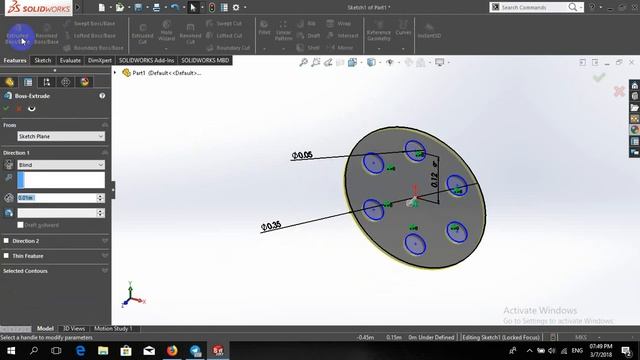The height and width of the screenshot is (360, 640).
Task: Click the Reverse Direction button beside Blind
Action: (9, 164)
